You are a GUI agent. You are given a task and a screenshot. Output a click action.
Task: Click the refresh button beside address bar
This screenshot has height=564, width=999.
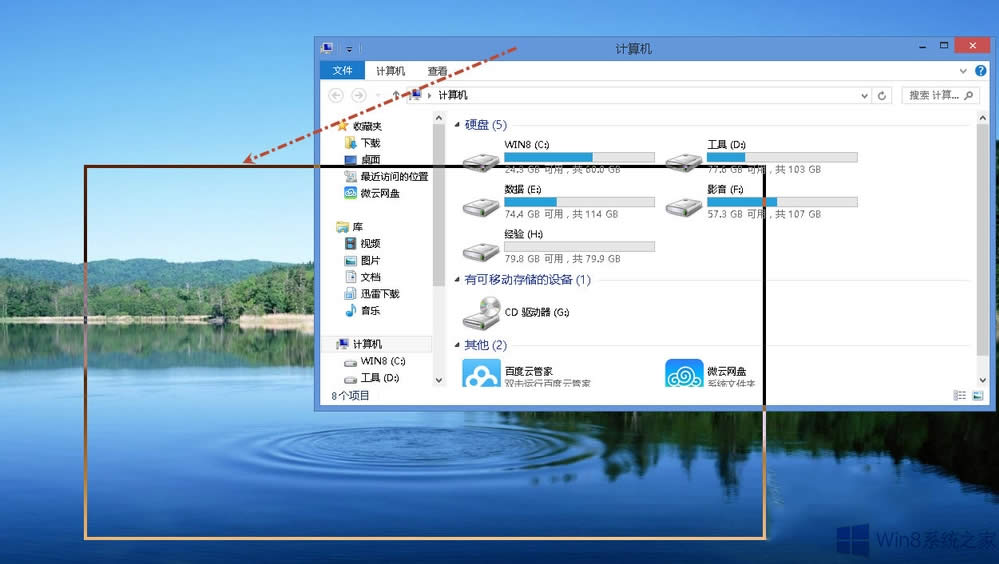(882, 95)
